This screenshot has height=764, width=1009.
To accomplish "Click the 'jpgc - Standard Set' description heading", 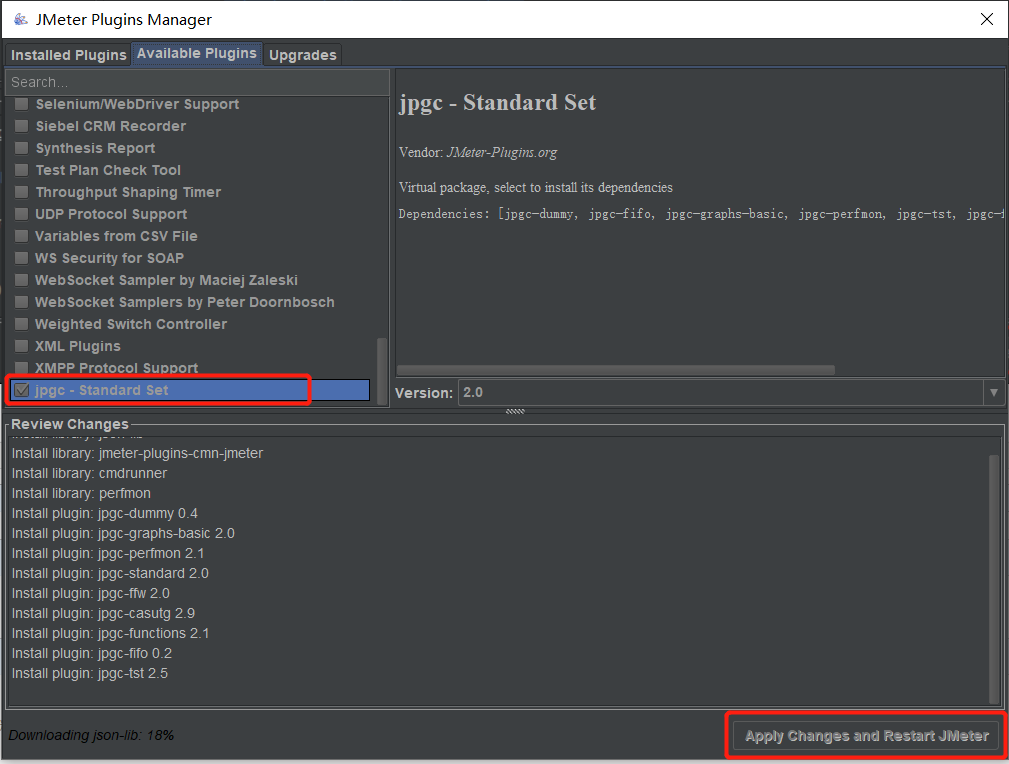I will (x=497, y=103).
